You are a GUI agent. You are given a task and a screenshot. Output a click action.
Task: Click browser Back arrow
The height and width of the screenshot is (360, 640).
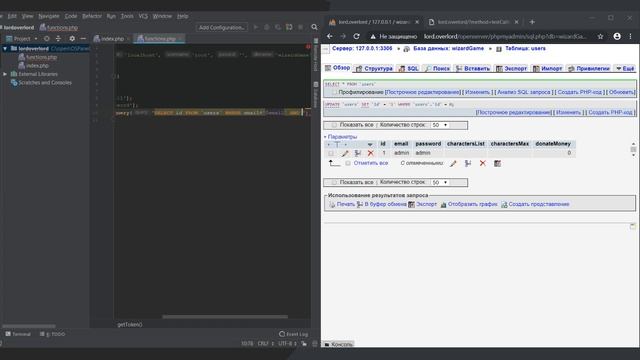click(x=329, y=36)
